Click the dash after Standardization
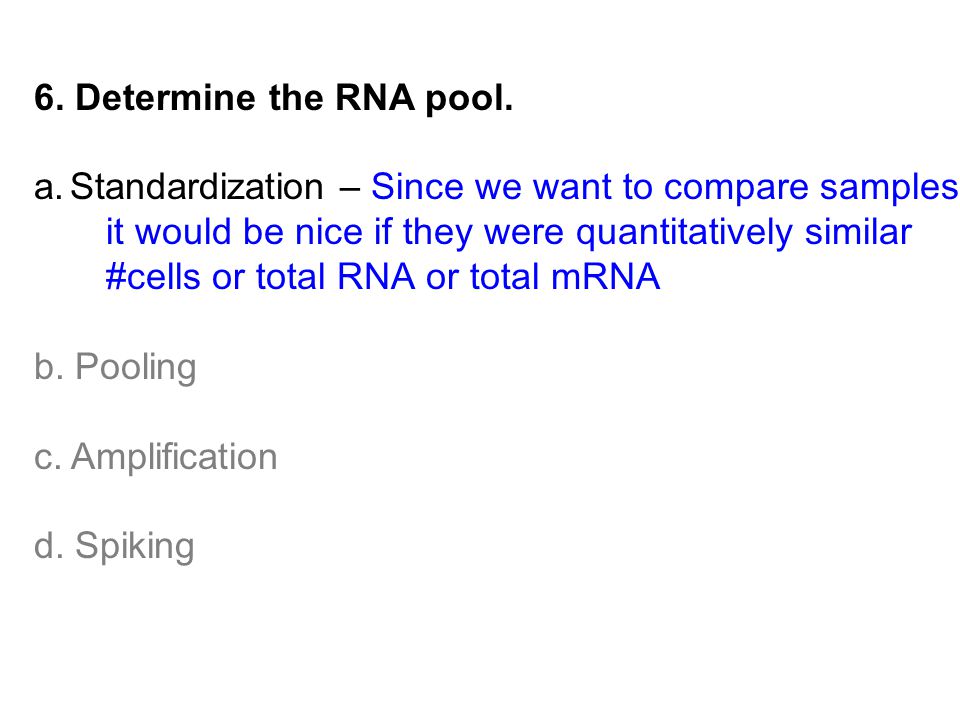This screenshot has height=720, width=960. [x=350, y=189]
